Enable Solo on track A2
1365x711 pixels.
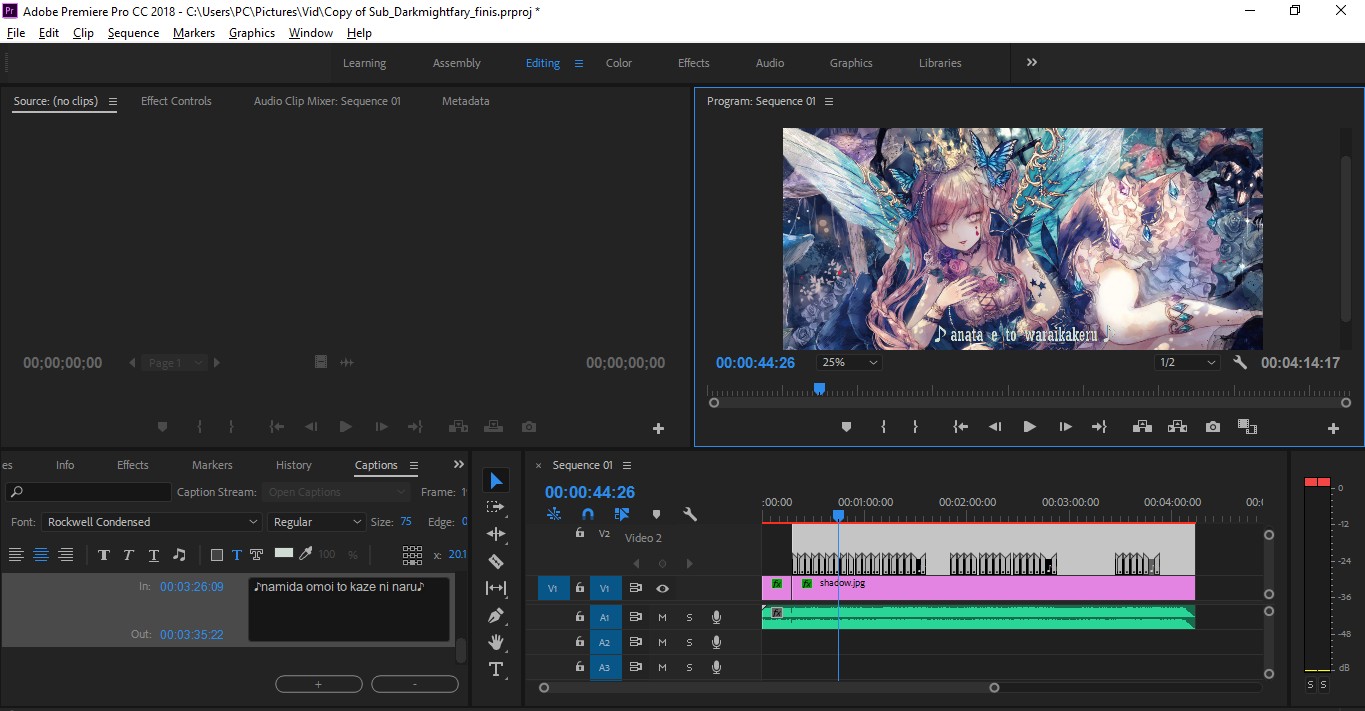[x=689, y=642]
